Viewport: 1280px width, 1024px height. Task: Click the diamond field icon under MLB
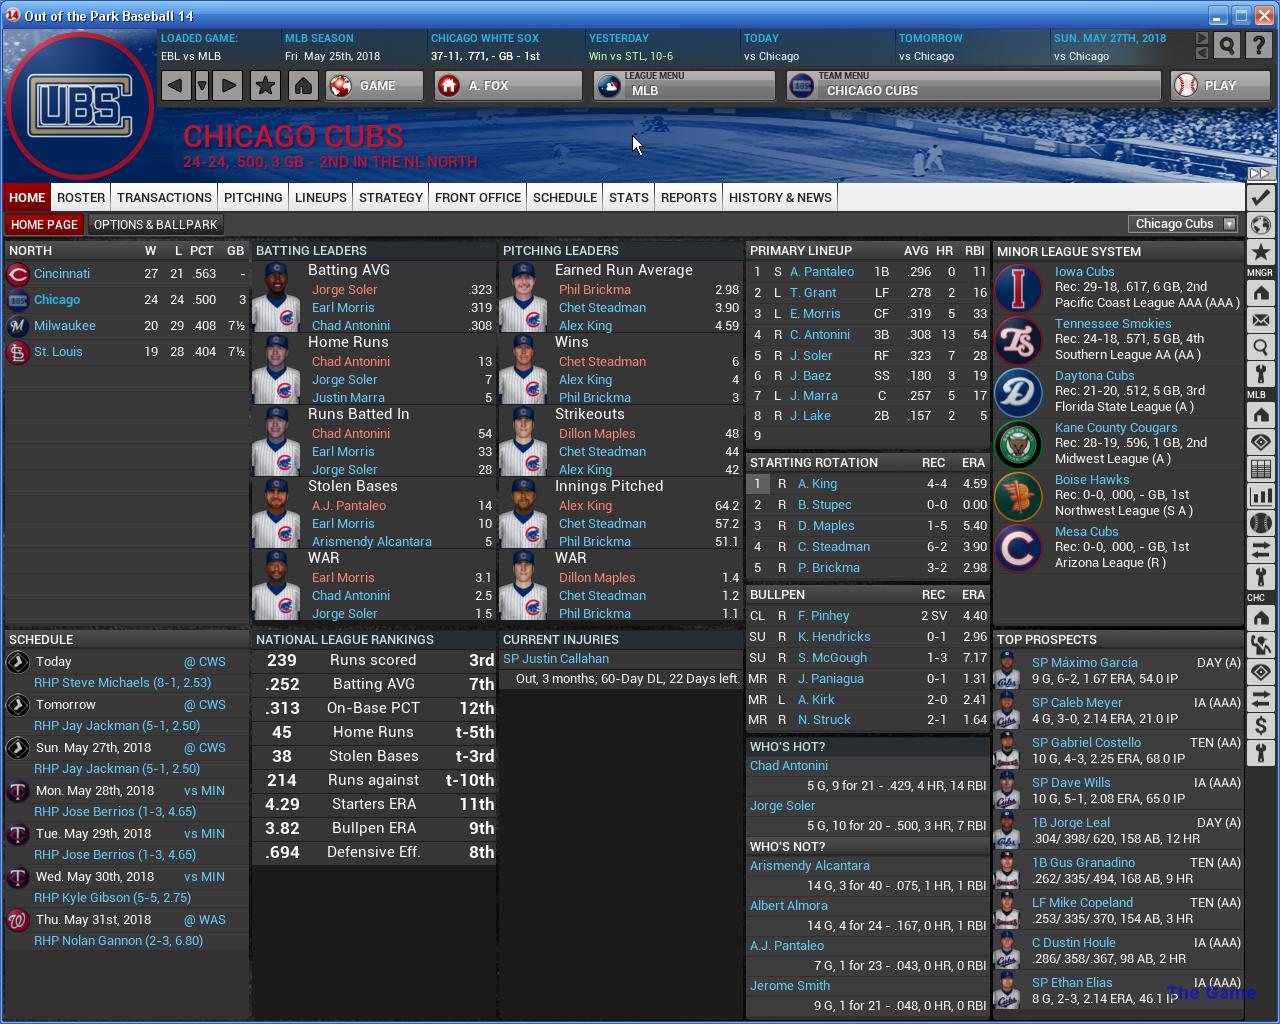(1260, 442)
